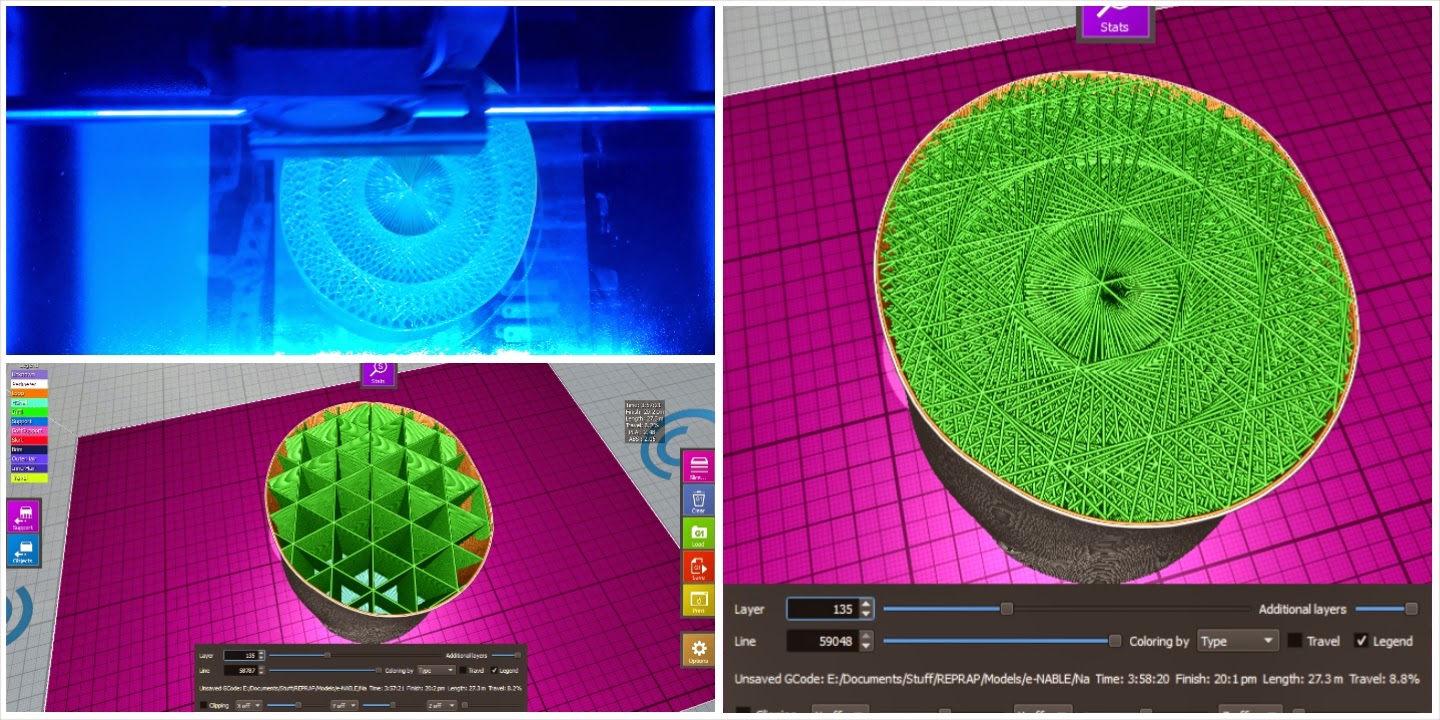This screenshot has height=720, width=1440.
Task: Expand the Z off clipping dropdown
Action: [x=441, y=705]
